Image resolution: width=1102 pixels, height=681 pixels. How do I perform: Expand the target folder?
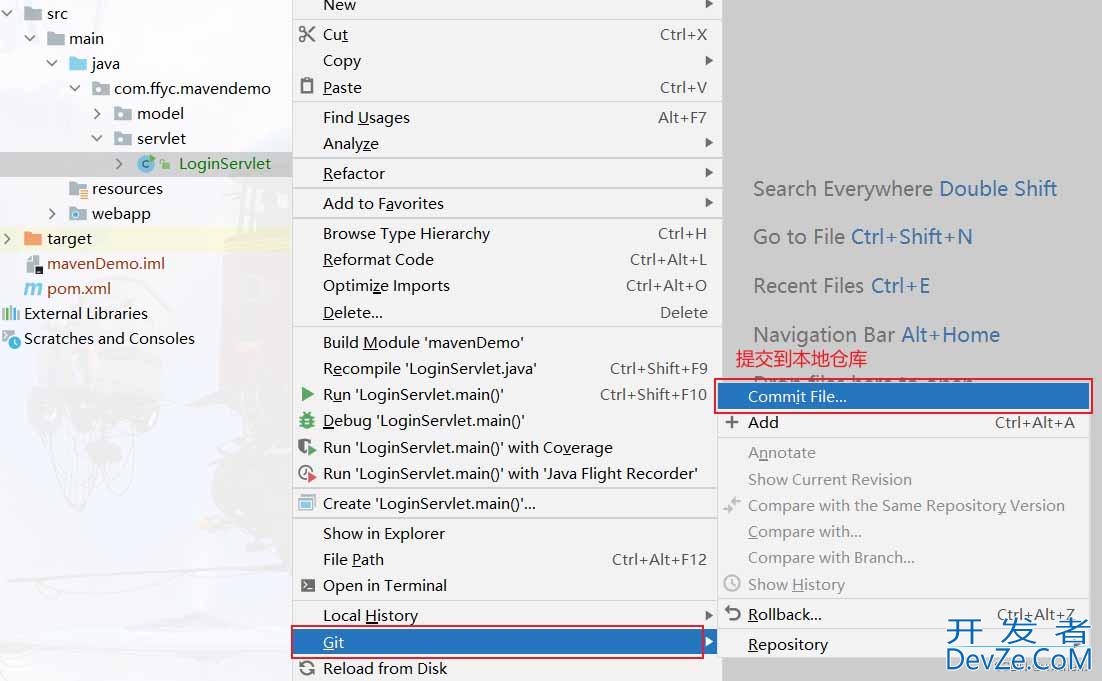click(7, 238)
